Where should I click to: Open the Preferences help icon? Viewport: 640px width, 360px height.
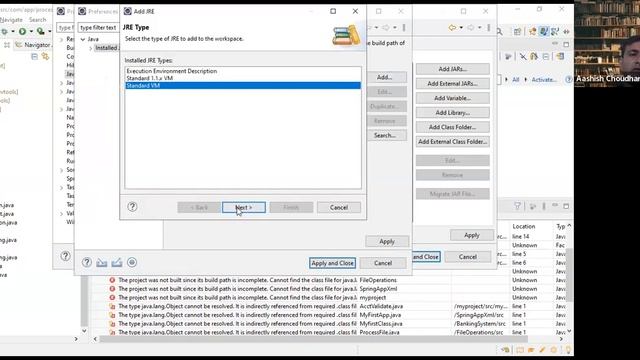[87, 262]
